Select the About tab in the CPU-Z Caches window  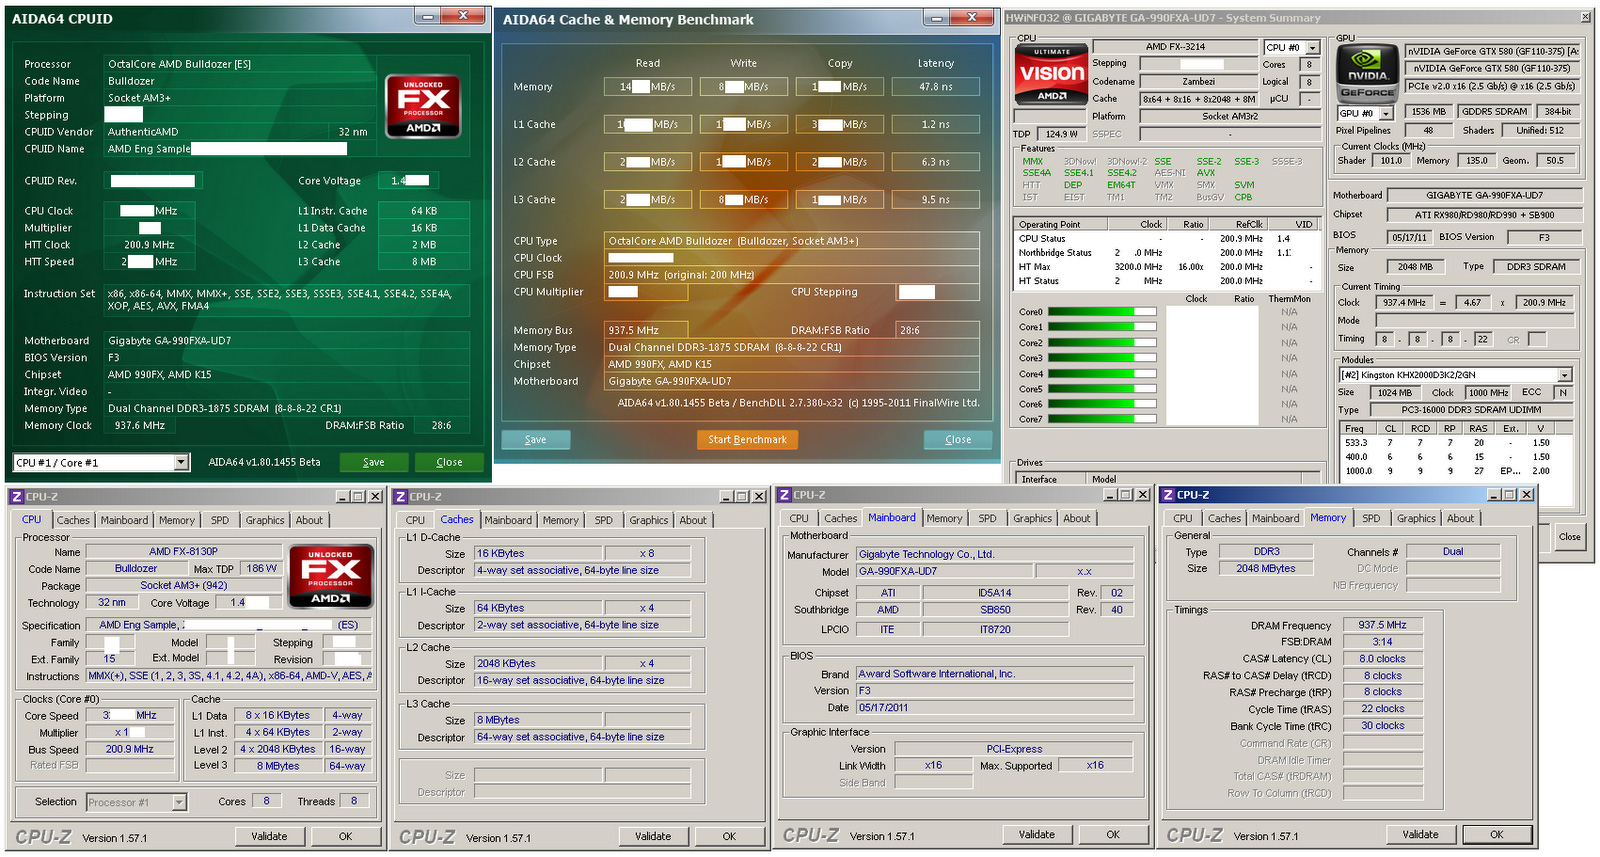pos(693,520)
